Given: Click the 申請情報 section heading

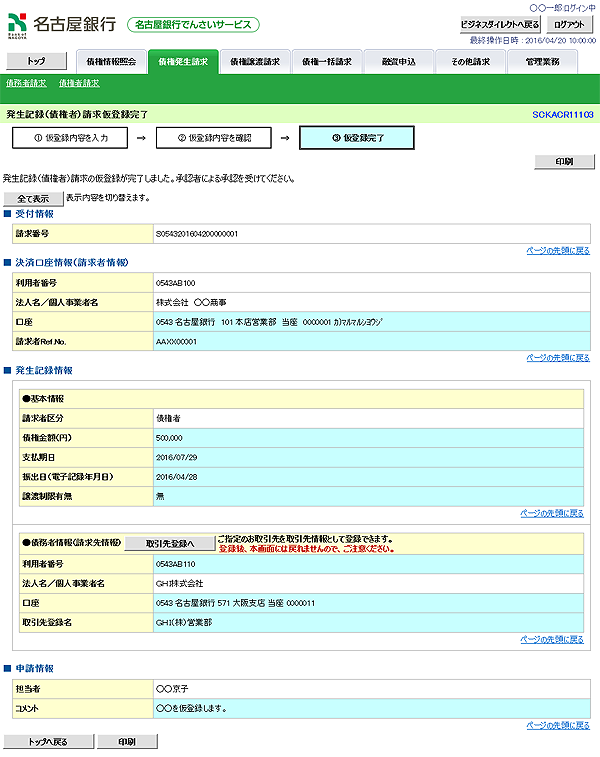Looking at the screenshot, I should [x=34, y=669].
